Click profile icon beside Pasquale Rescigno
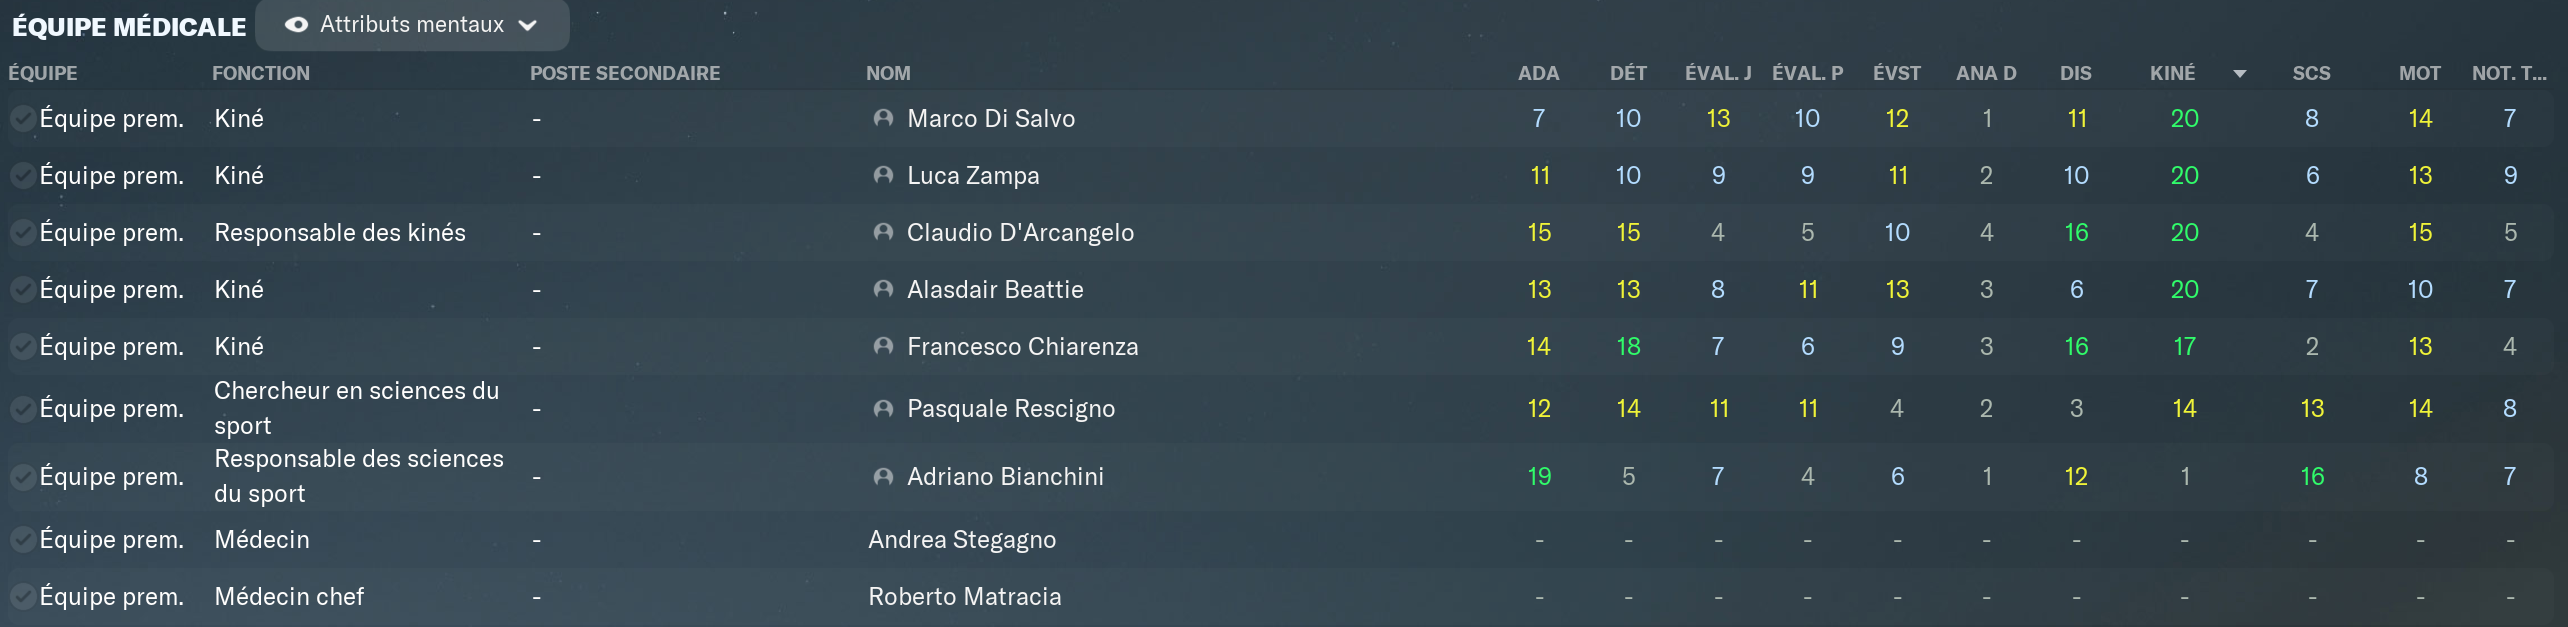This screenshot has width=2568, height=627. pyautogui.click(x=883, y=408)
